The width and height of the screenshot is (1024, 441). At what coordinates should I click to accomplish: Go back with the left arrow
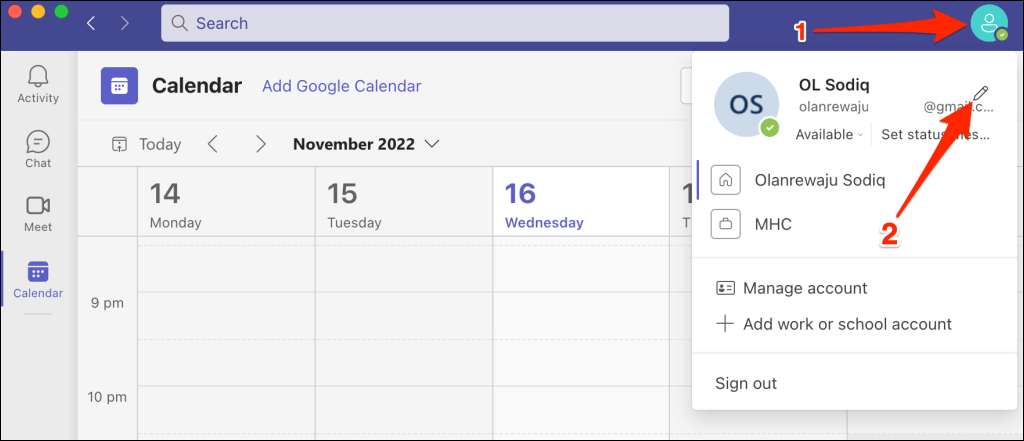[x=91, y=22]
